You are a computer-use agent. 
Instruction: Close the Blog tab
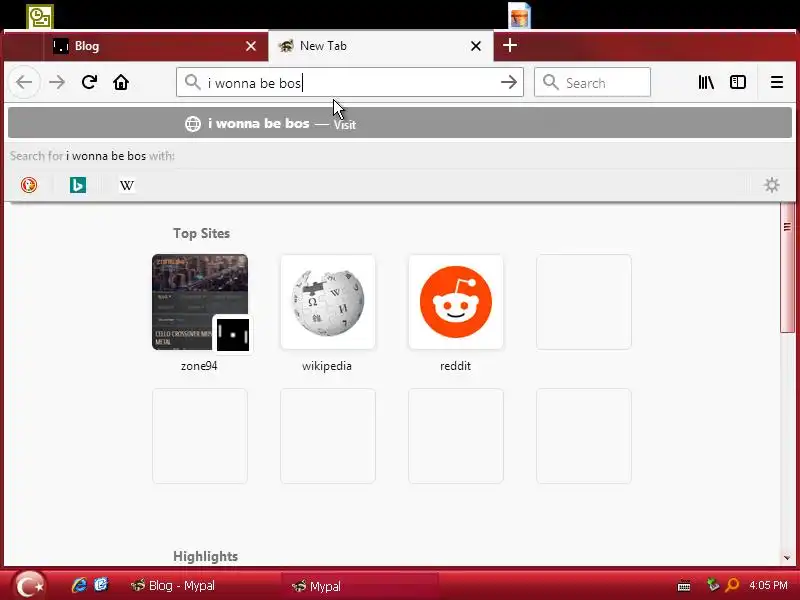[x=251, y=46]
